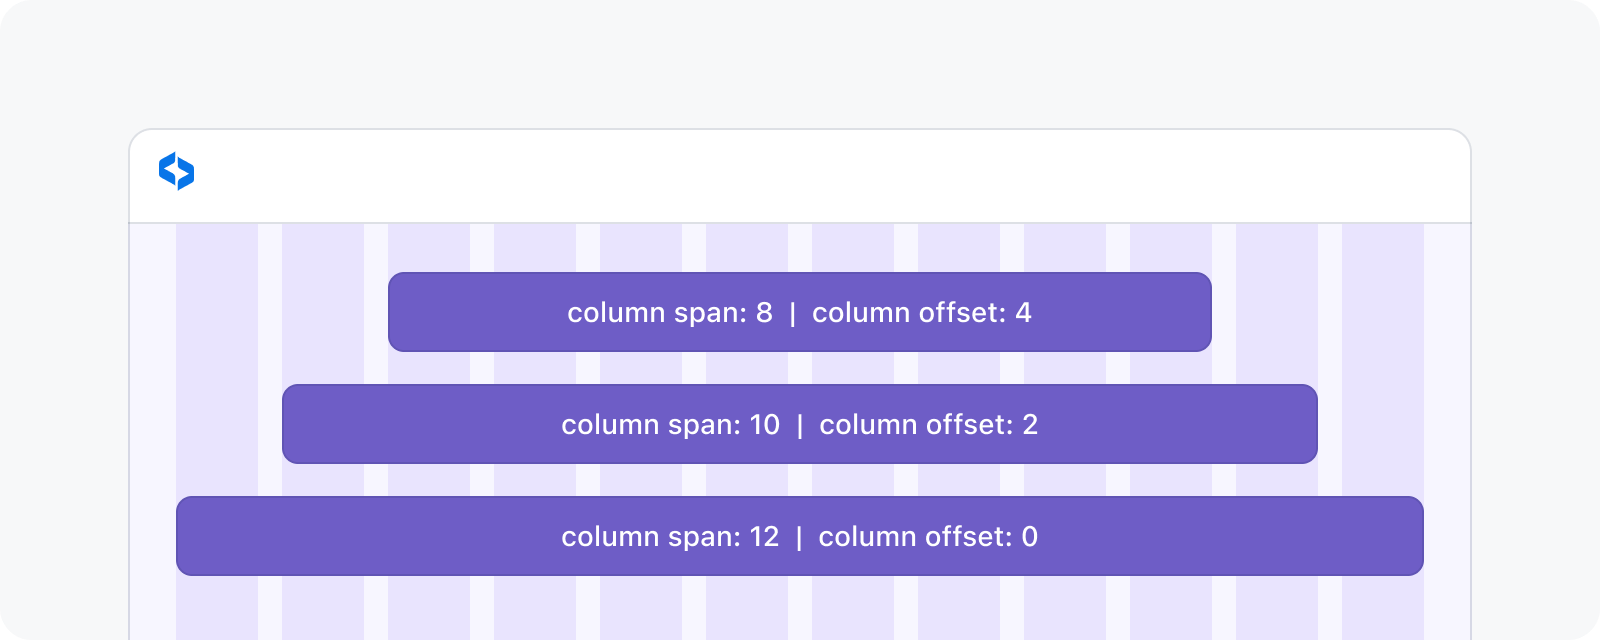
Task: Select the column span 12 purple bar
Action: pos(350,536)
